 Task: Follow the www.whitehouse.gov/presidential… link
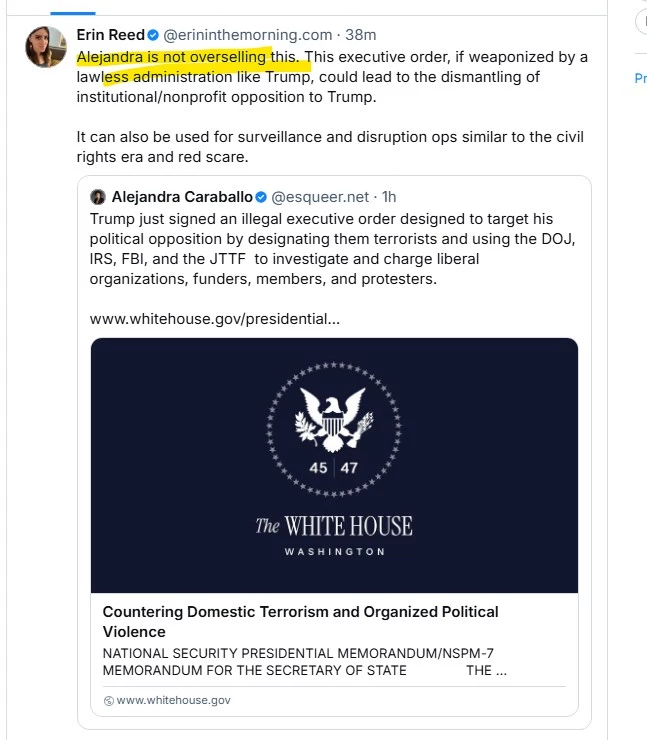point(214,319)
